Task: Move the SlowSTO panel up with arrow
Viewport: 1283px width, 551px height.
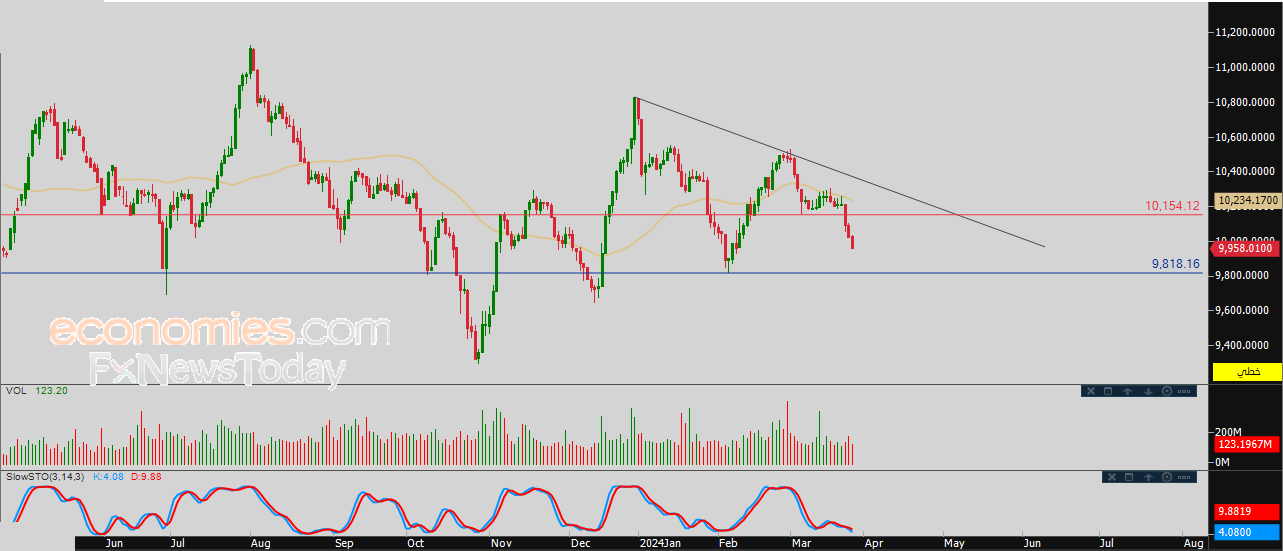Action: tap(1147, 478)
